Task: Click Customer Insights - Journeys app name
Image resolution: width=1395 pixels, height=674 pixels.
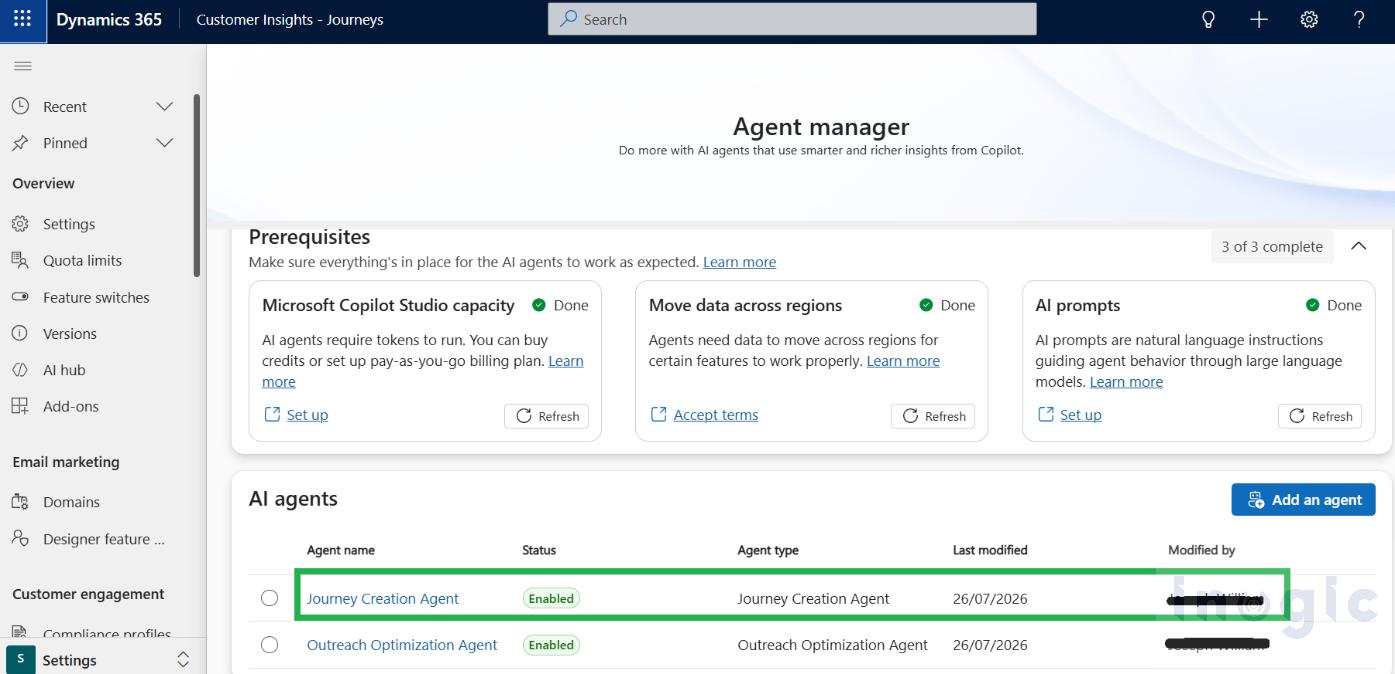Action: pos(290,19)
